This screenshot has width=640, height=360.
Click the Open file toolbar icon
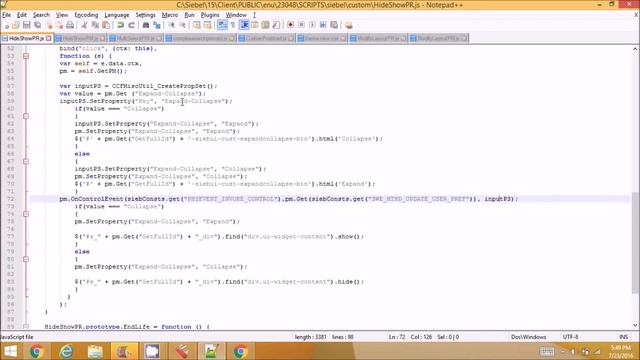click(16, 25)
